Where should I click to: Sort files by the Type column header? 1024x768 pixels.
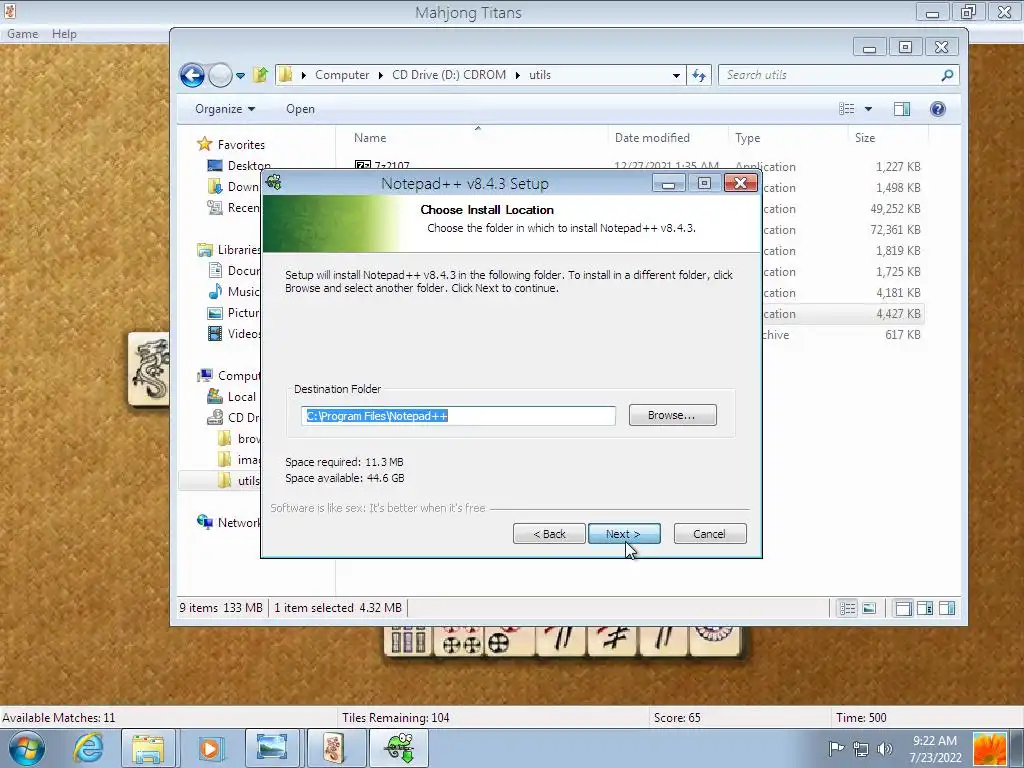747,138
